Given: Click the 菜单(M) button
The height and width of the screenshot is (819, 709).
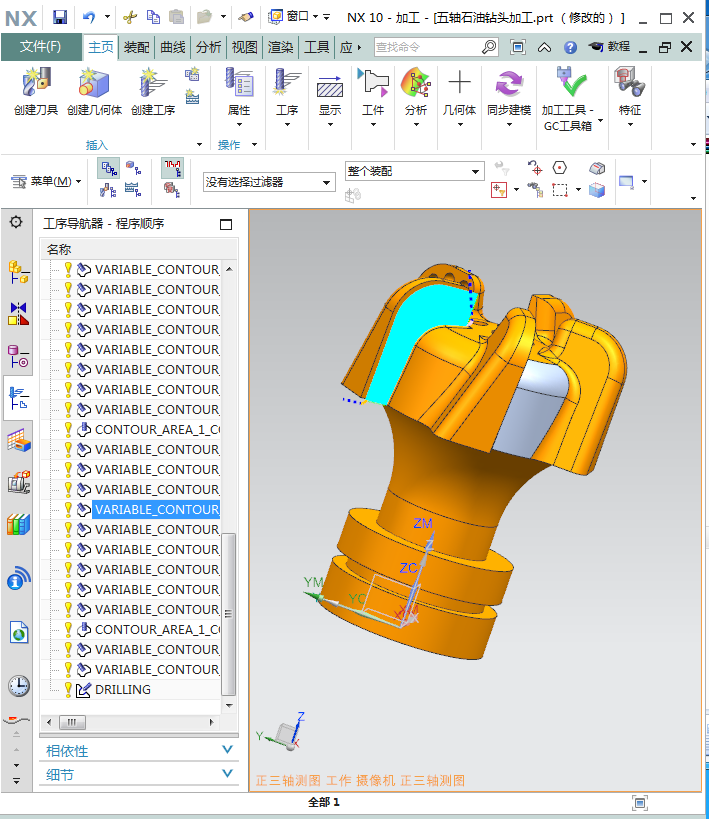Looking at the screenshot, I should click(46, 181).
